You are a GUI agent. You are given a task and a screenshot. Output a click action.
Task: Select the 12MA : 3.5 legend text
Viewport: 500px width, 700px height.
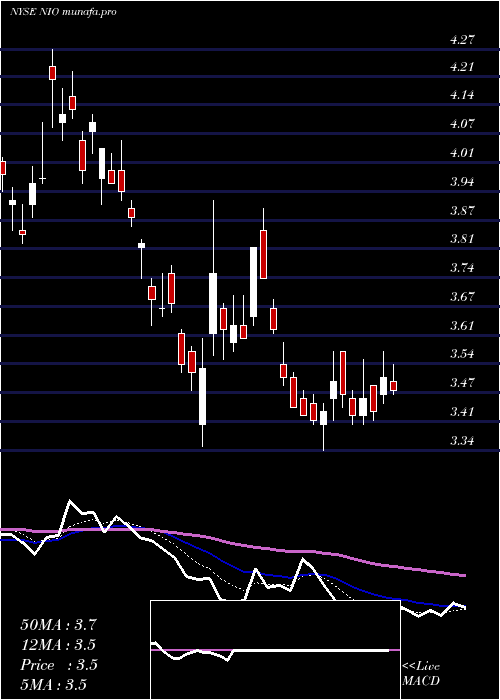point(58,645)
